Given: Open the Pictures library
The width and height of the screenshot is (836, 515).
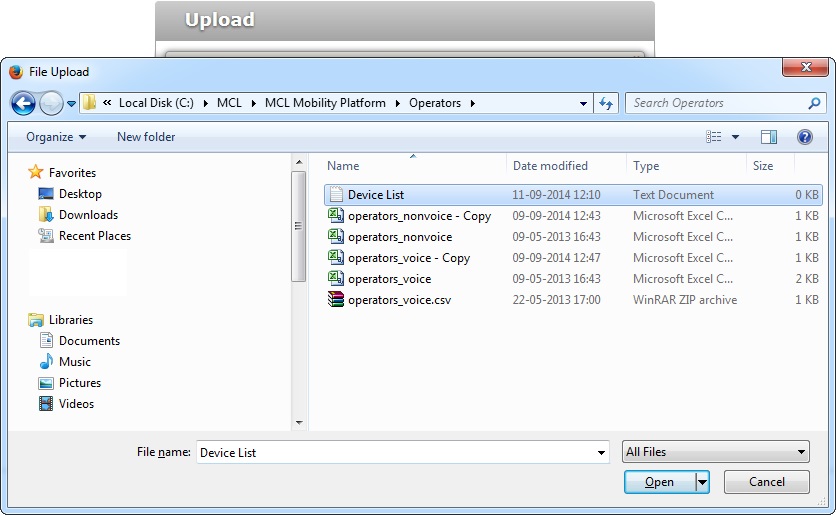Looking at the screenshot, I should (80, 383).
